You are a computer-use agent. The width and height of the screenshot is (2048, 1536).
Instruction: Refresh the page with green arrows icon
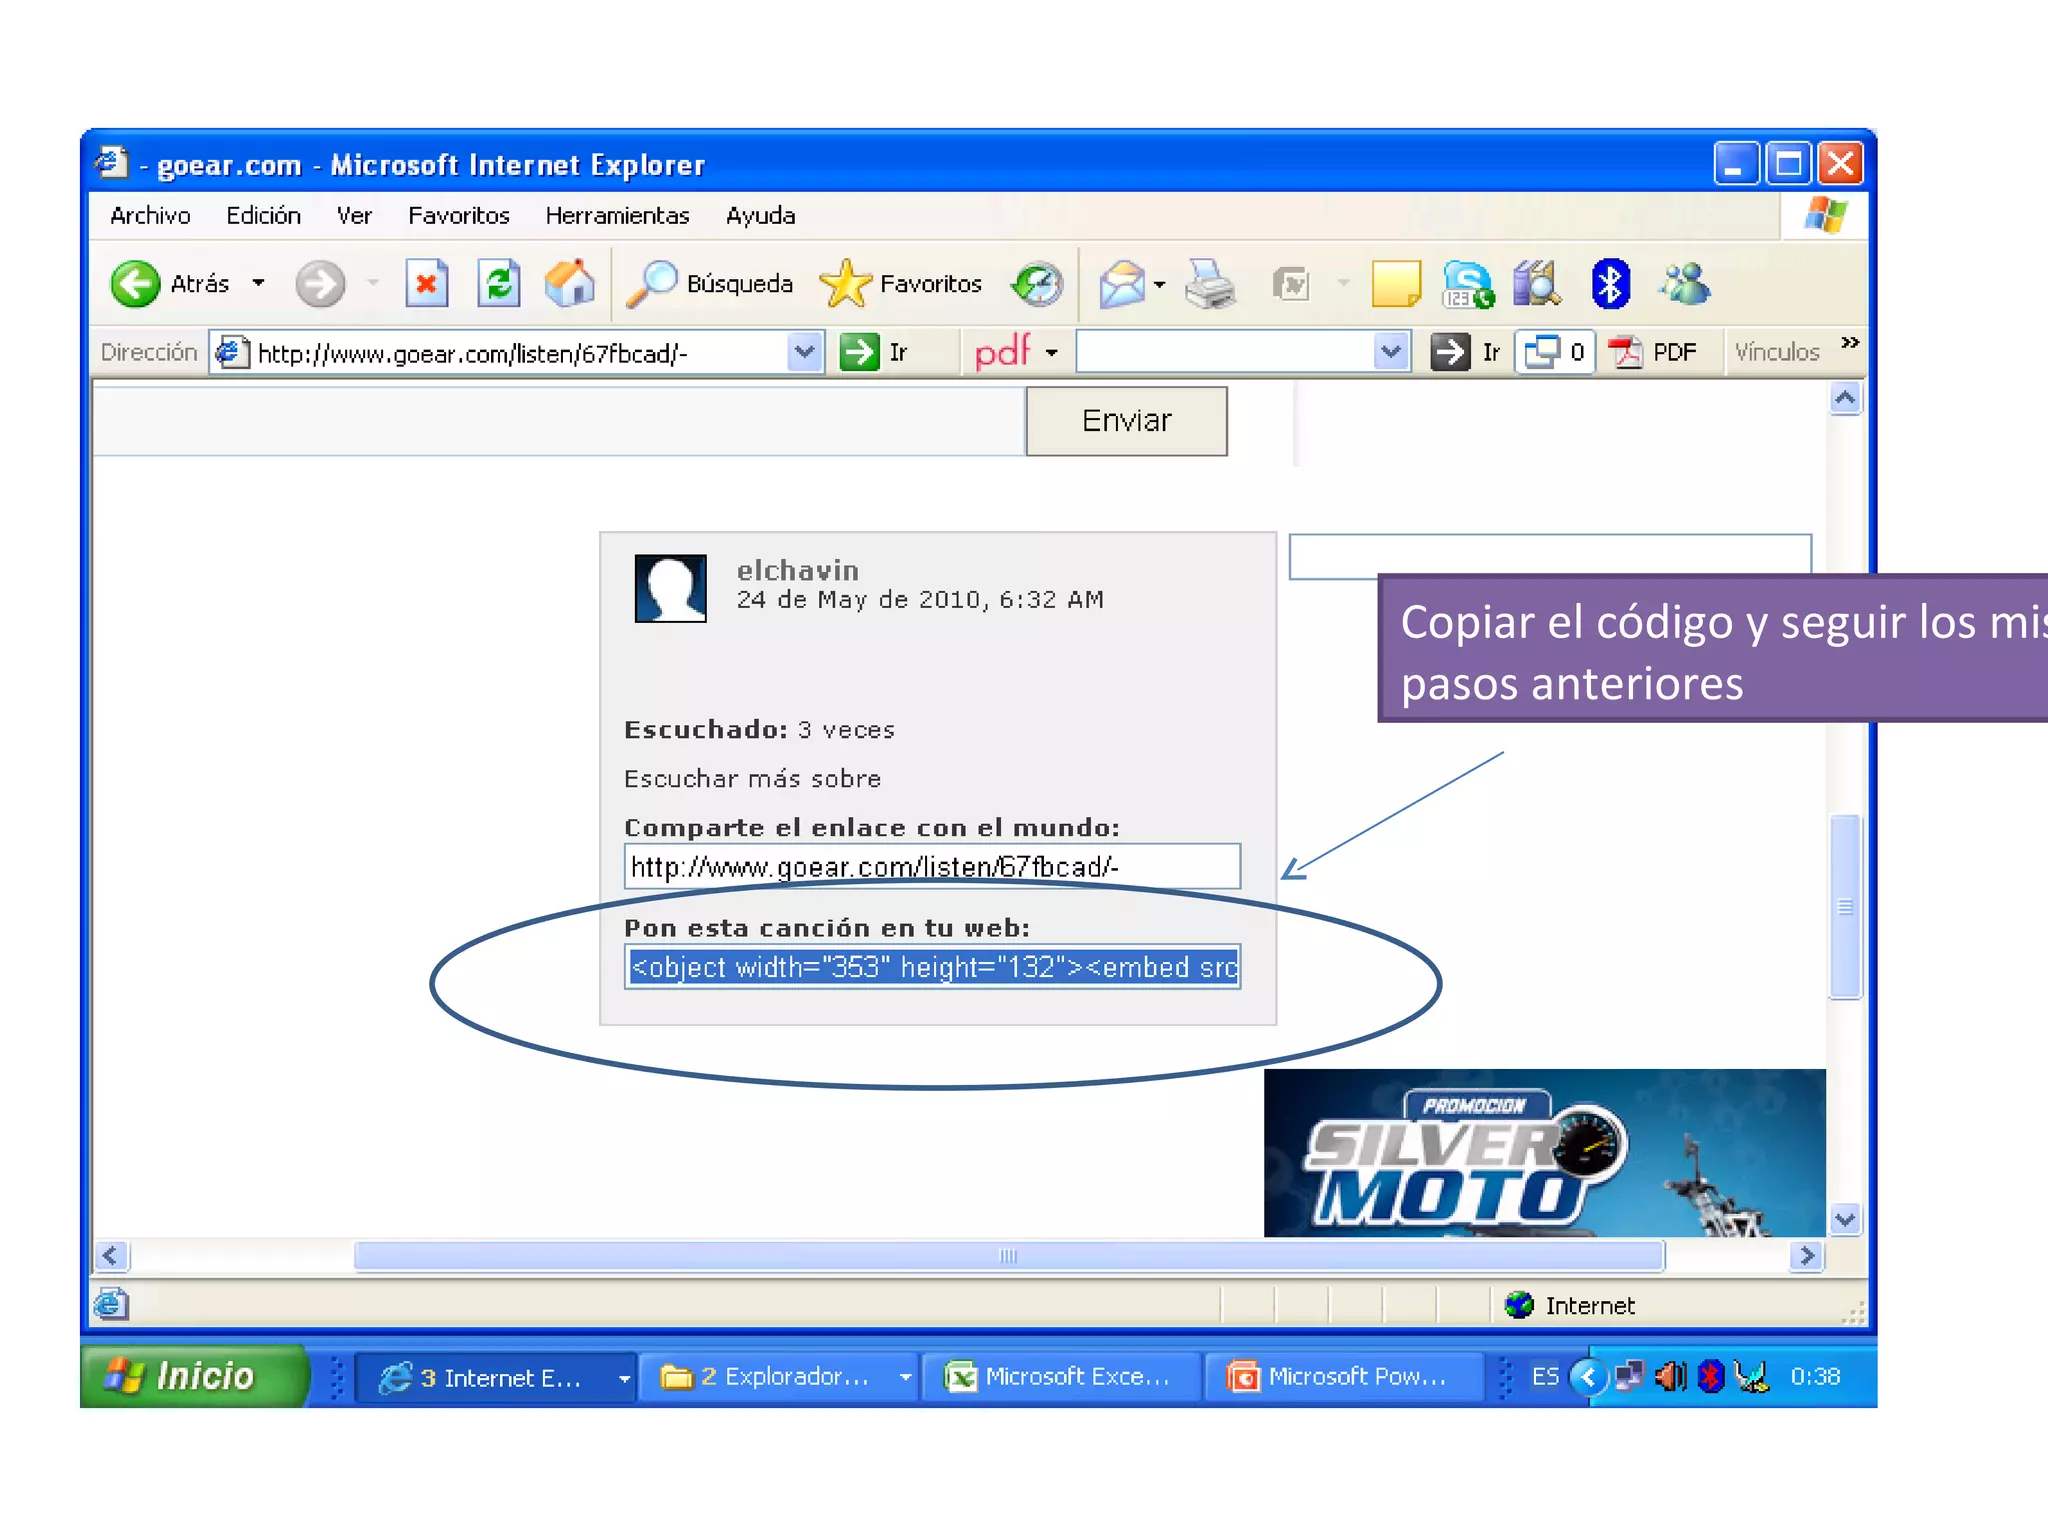[x=499, y=284]
